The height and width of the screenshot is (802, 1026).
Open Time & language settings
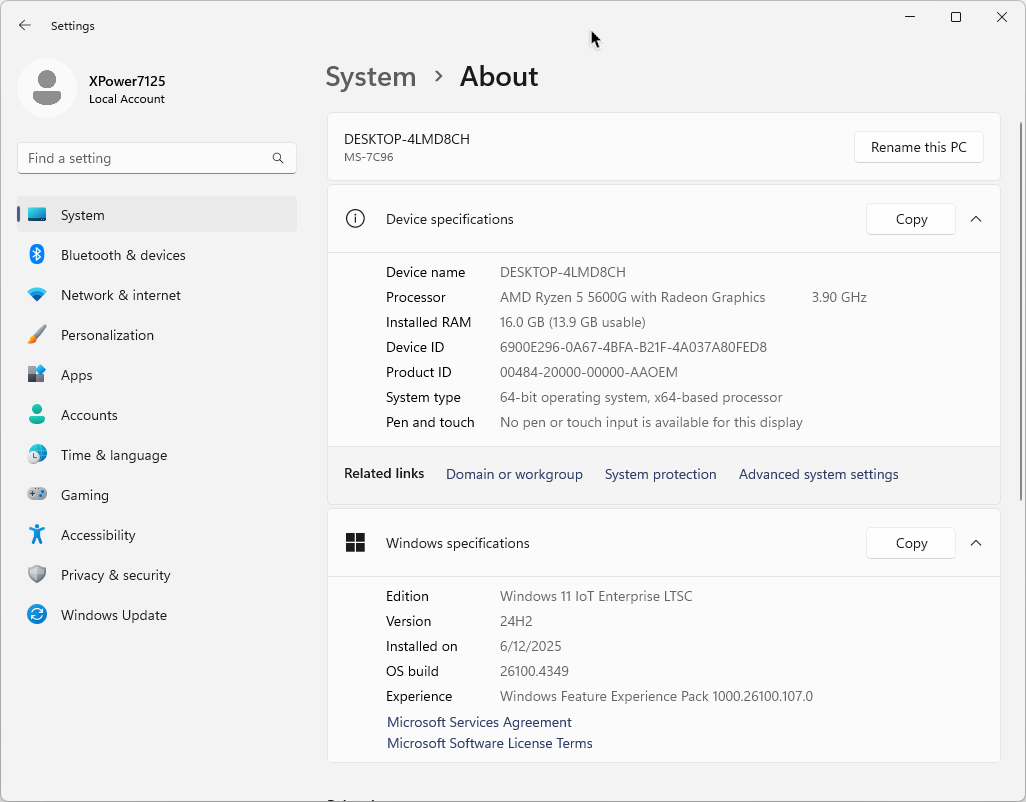(x=113, y=455)
